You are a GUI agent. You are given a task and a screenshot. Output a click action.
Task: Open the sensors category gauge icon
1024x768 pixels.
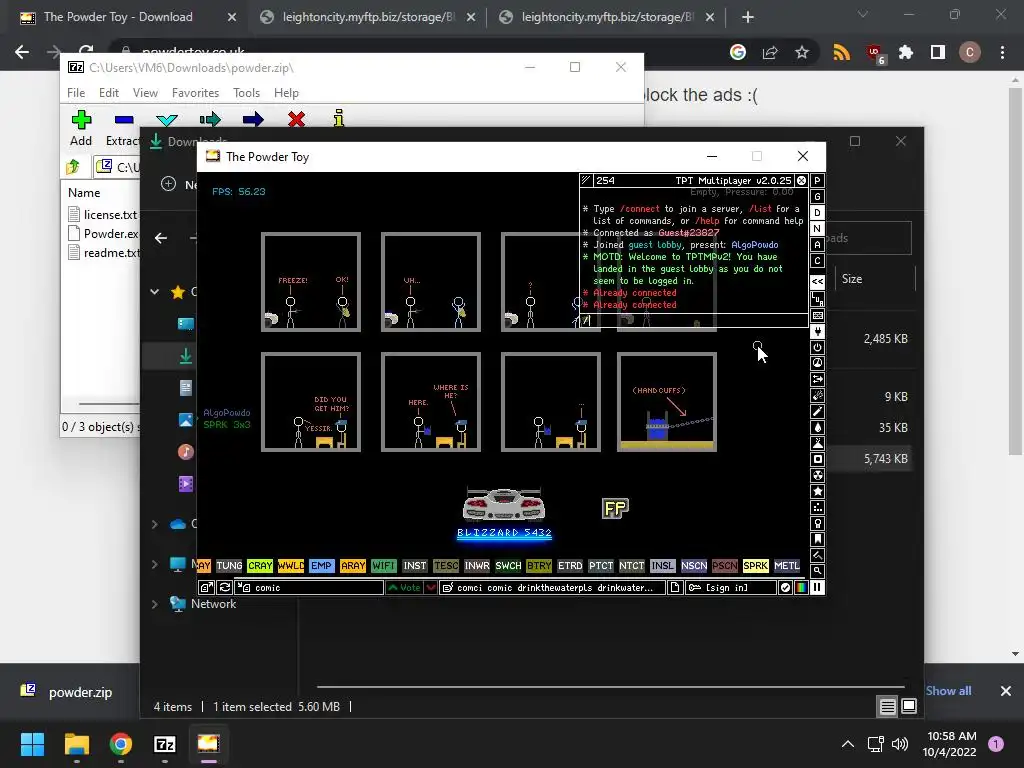click(817, 363)
